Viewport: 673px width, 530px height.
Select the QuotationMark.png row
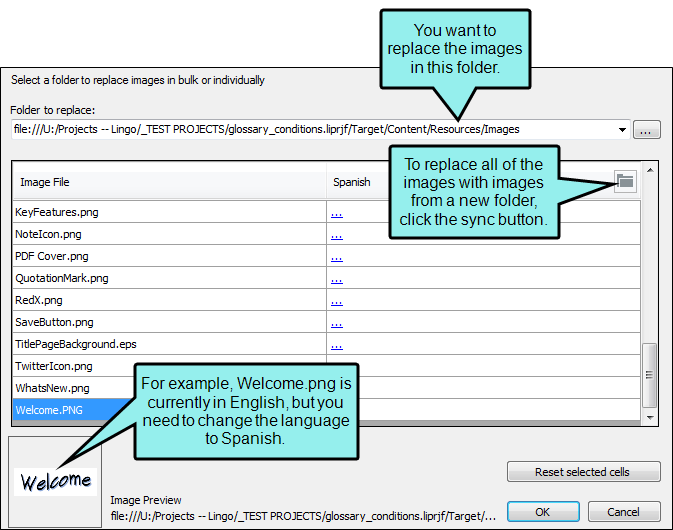coord(326,278)
